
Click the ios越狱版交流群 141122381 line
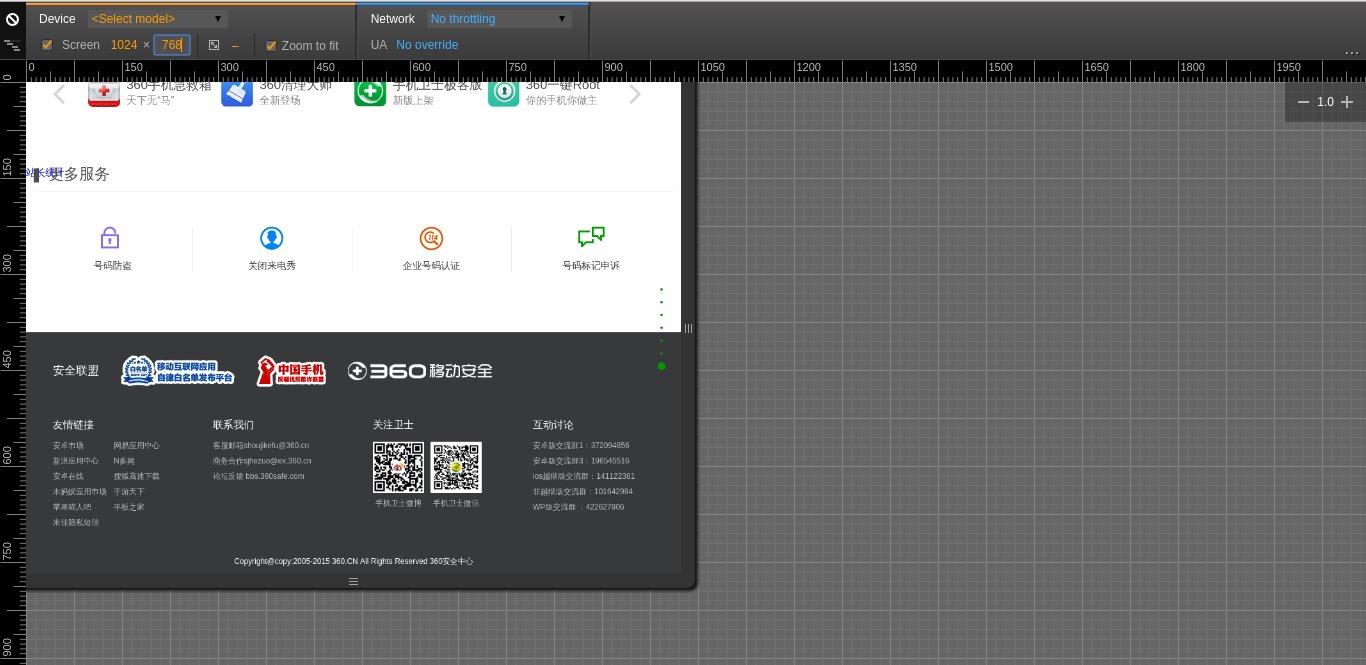pos(584,476)
